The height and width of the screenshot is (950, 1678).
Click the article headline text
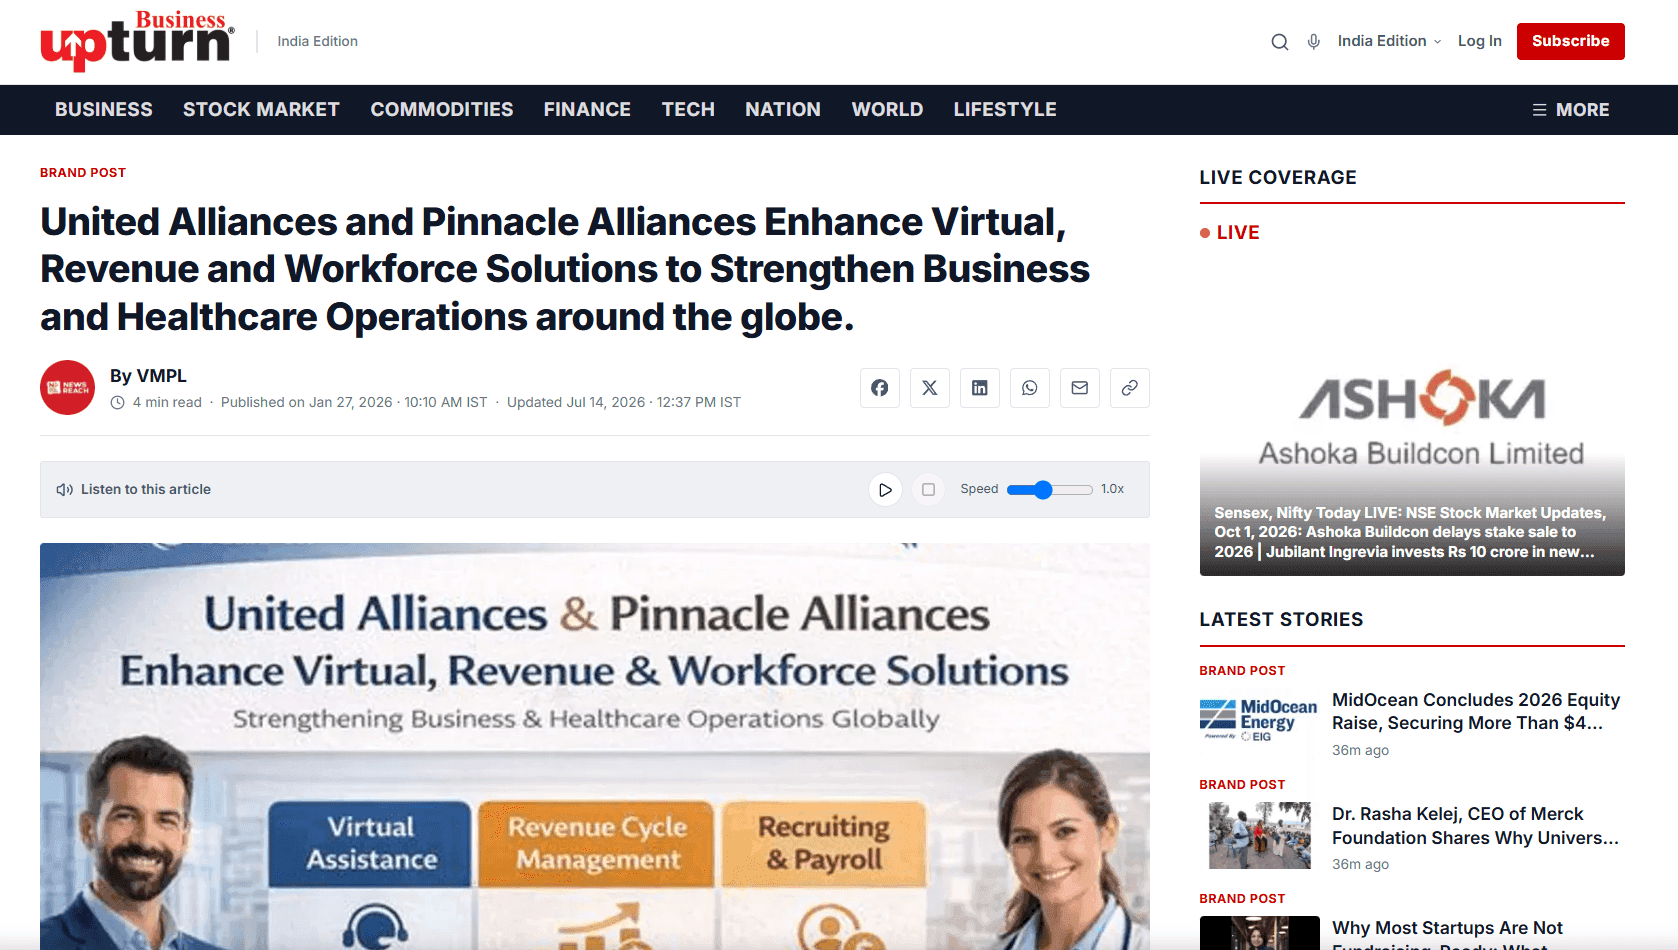565,269
